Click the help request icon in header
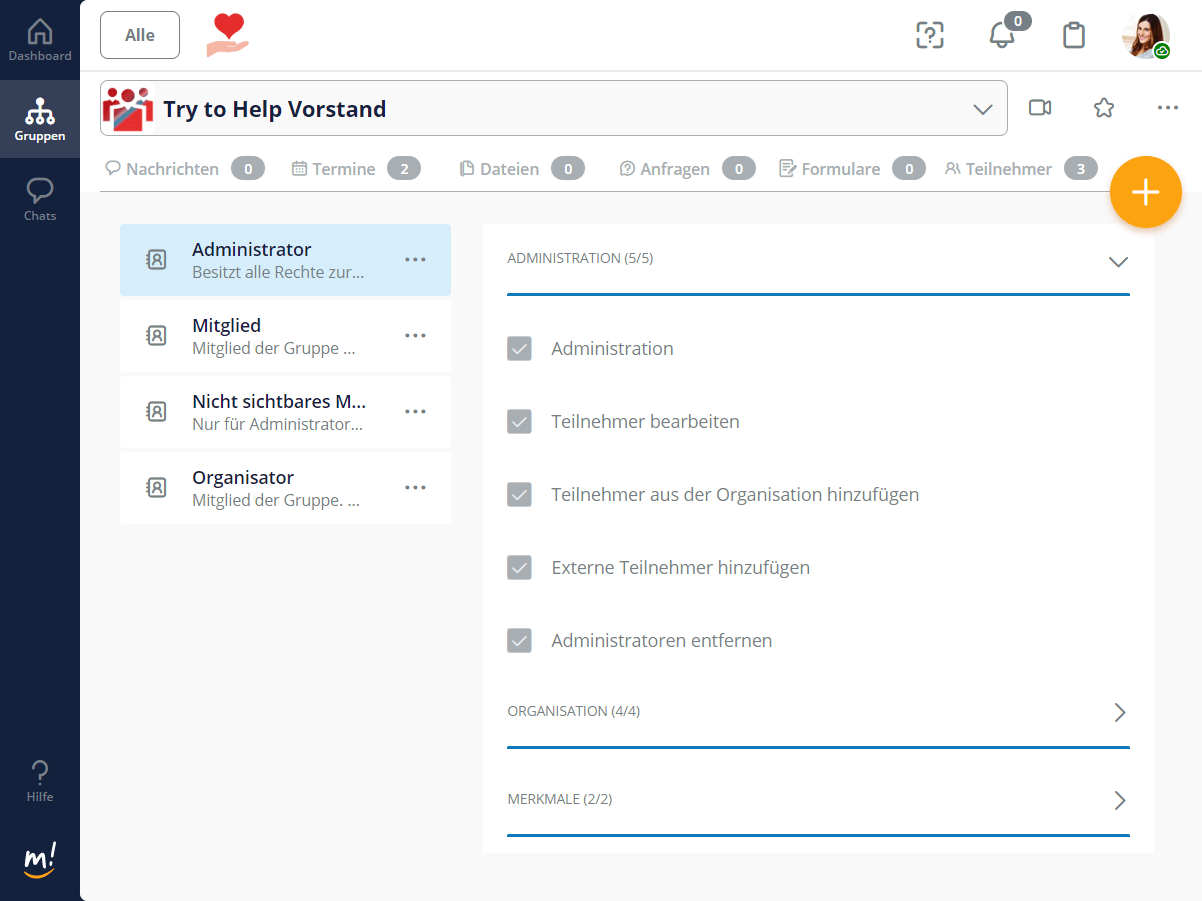The image size is (1202, 901). click(930, 36)
